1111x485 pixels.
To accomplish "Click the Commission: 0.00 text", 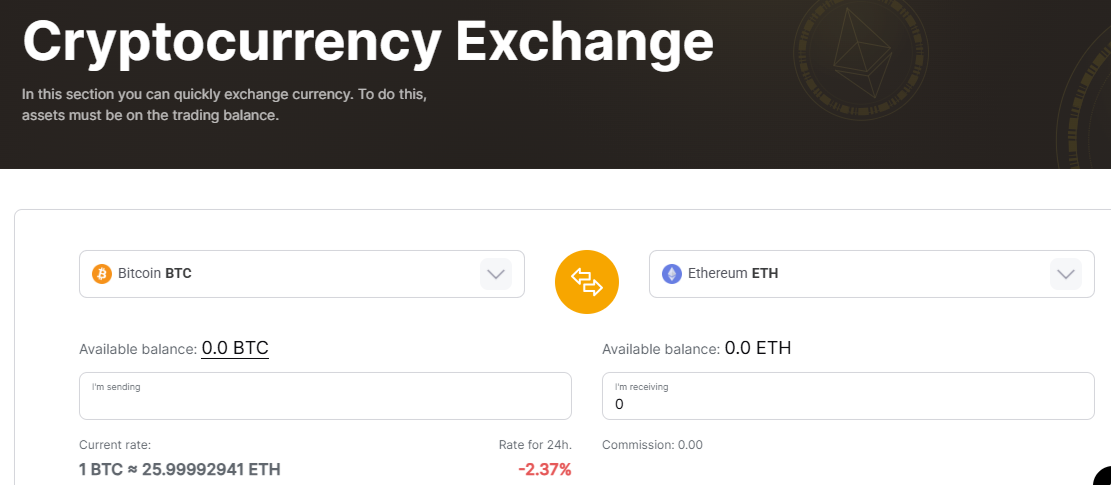I will tap(652, 444).
